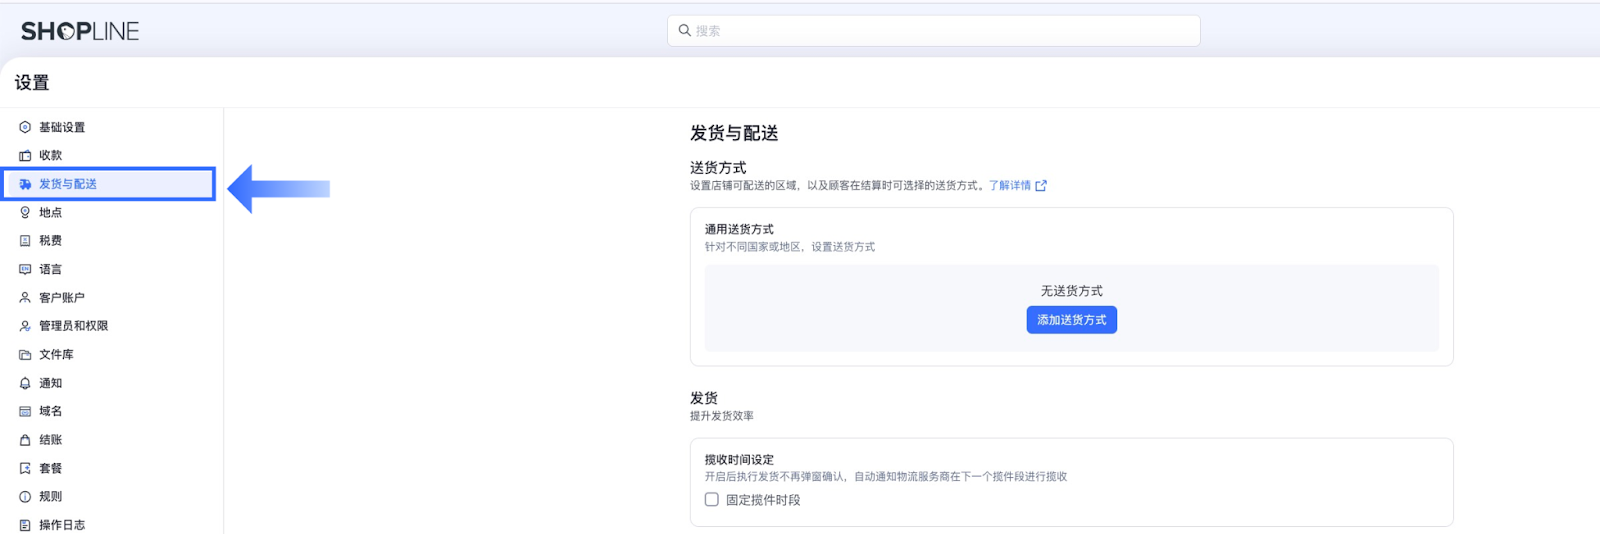Click the 通知 bell icon
The image size is (1600, 534).
(x=25, y=383)
